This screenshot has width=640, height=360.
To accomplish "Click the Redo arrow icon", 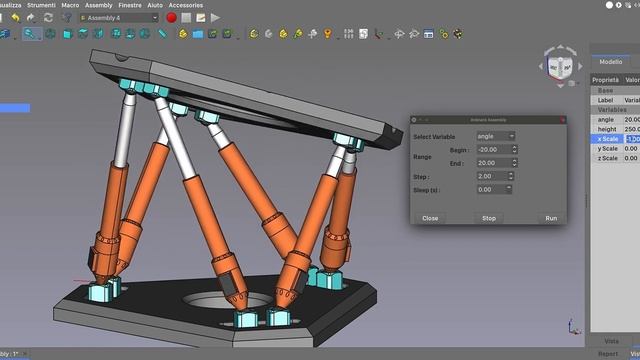I will (31, 18).
